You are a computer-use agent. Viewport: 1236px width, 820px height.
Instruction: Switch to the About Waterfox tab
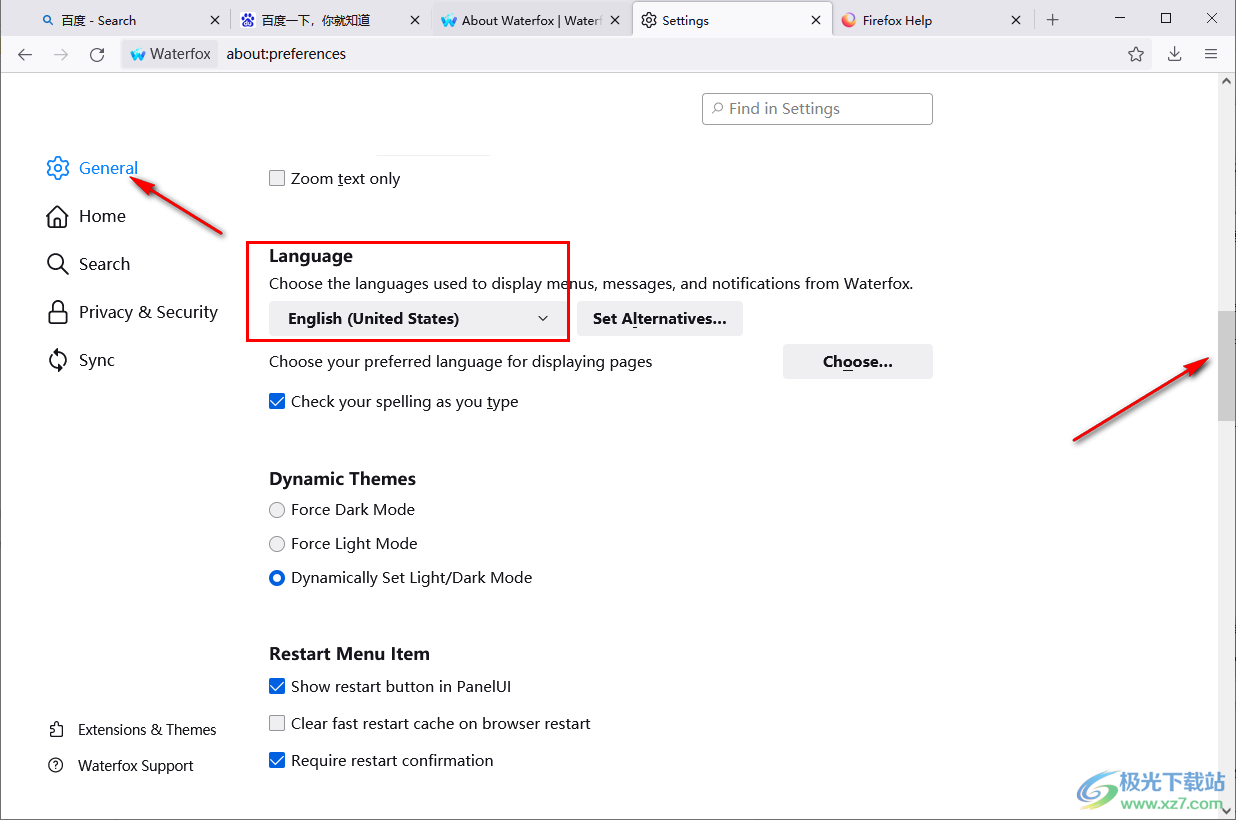click(x=531, y=20)
